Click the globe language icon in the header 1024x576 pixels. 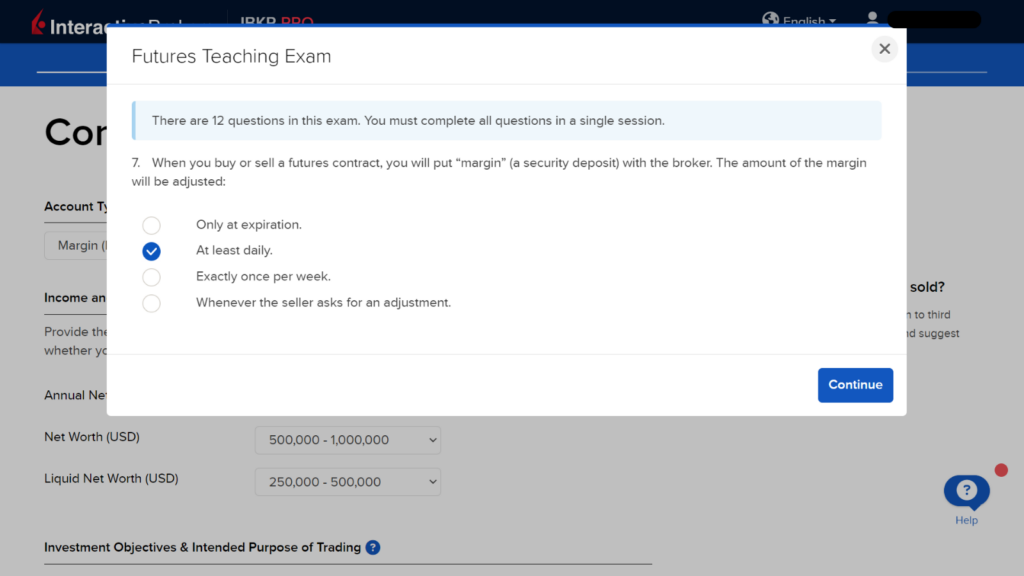pyautogui.click(x=771, y=19)
